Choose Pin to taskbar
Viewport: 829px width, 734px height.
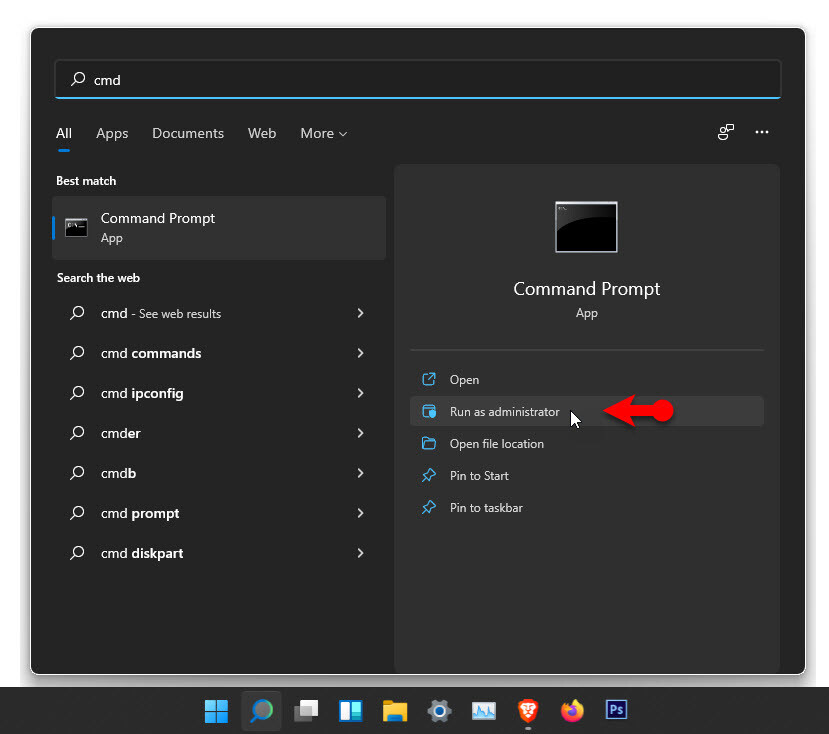587,508
